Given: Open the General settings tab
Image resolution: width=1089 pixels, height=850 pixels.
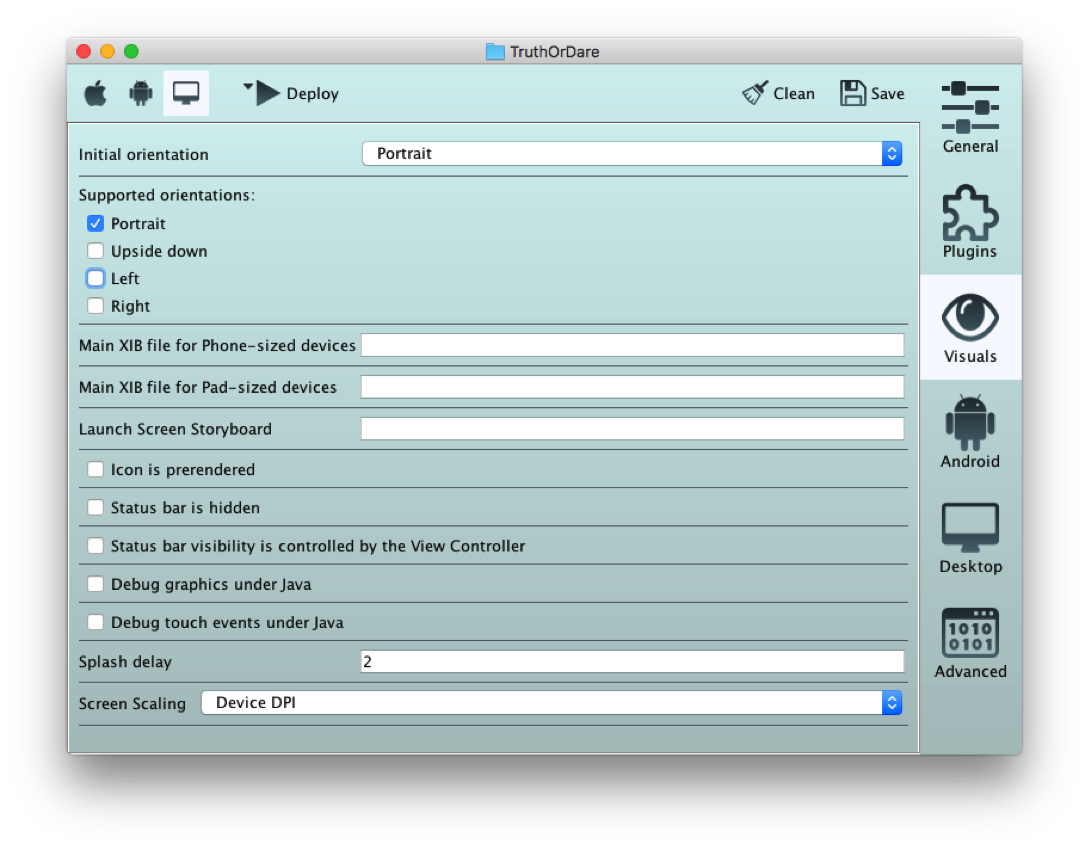Looking at the screenshot, I should tap(970, 118).
